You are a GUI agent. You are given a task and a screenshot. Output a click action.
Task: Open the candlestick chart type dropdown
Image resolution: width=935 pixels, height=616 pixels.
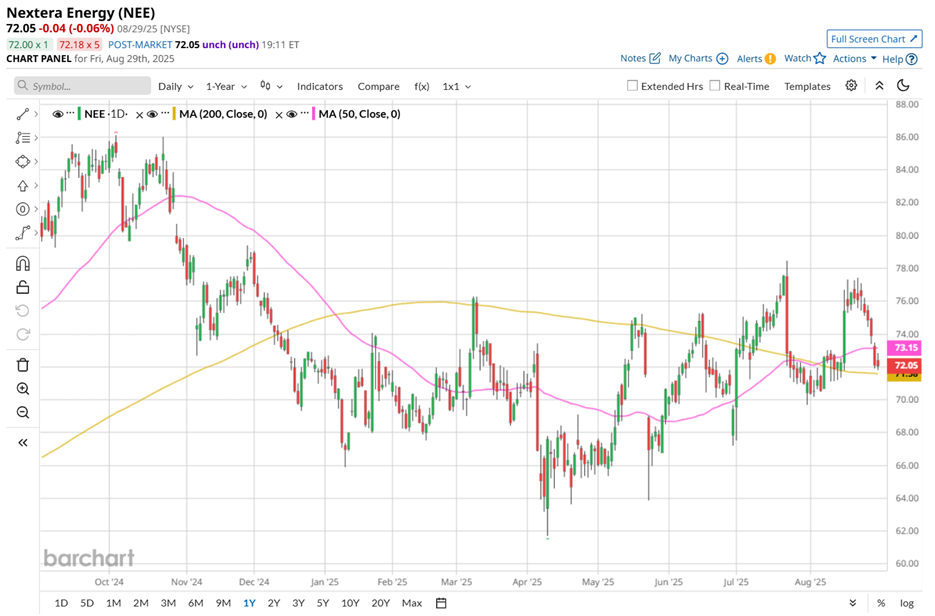pos(271,86)
